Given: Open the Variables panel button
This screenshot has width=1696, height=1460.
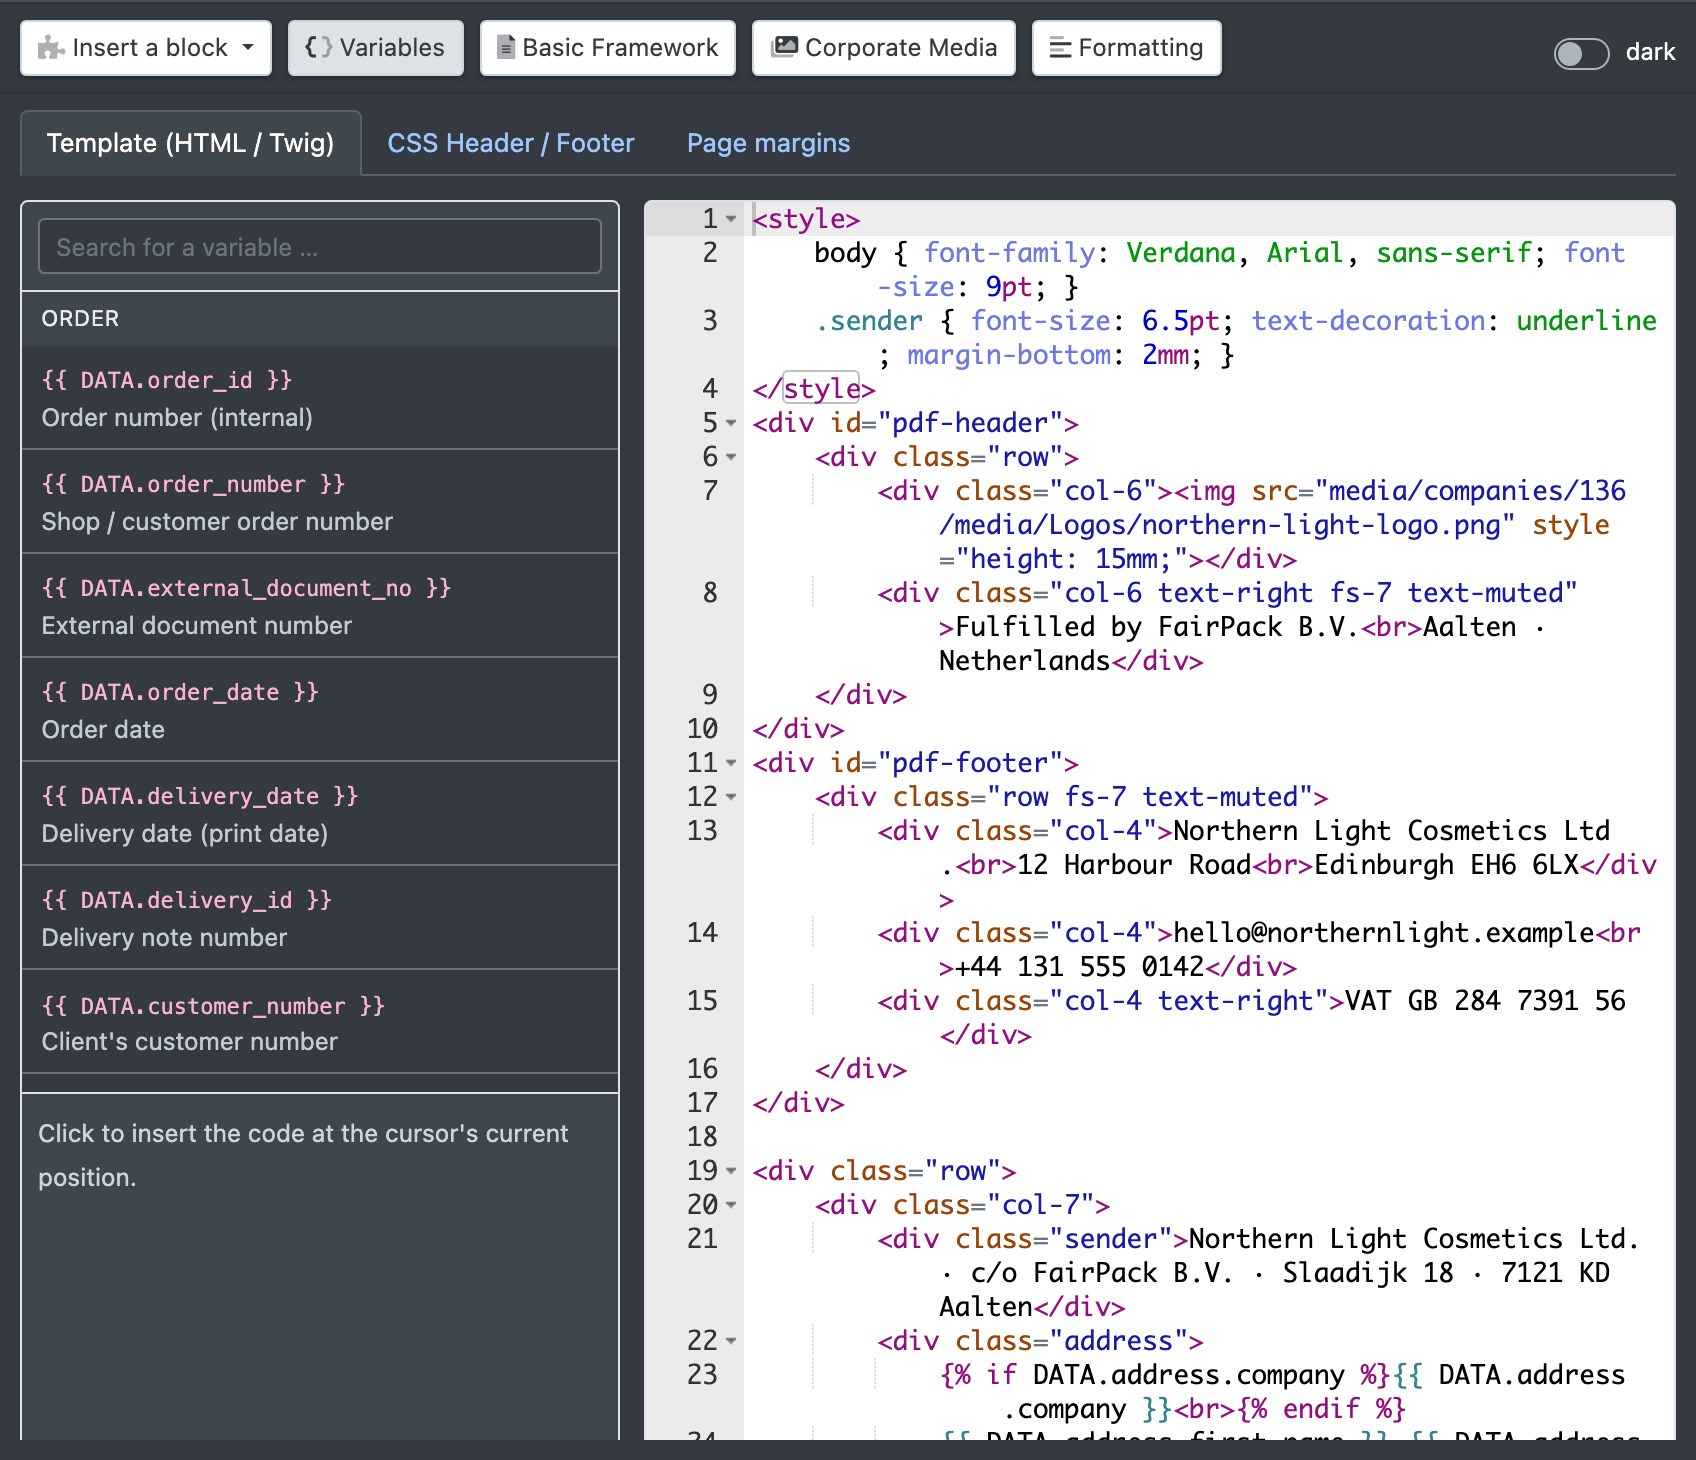Looking at the screenshot, I should (x=376, y=48).
